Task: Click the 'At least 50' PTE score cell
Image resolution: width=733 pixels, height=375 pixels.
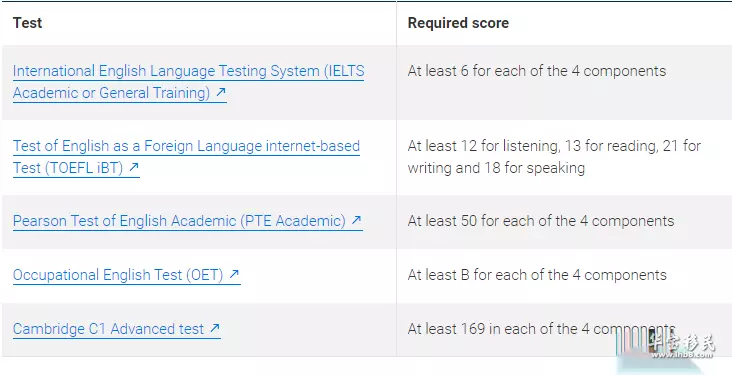Action: point(541,221)
